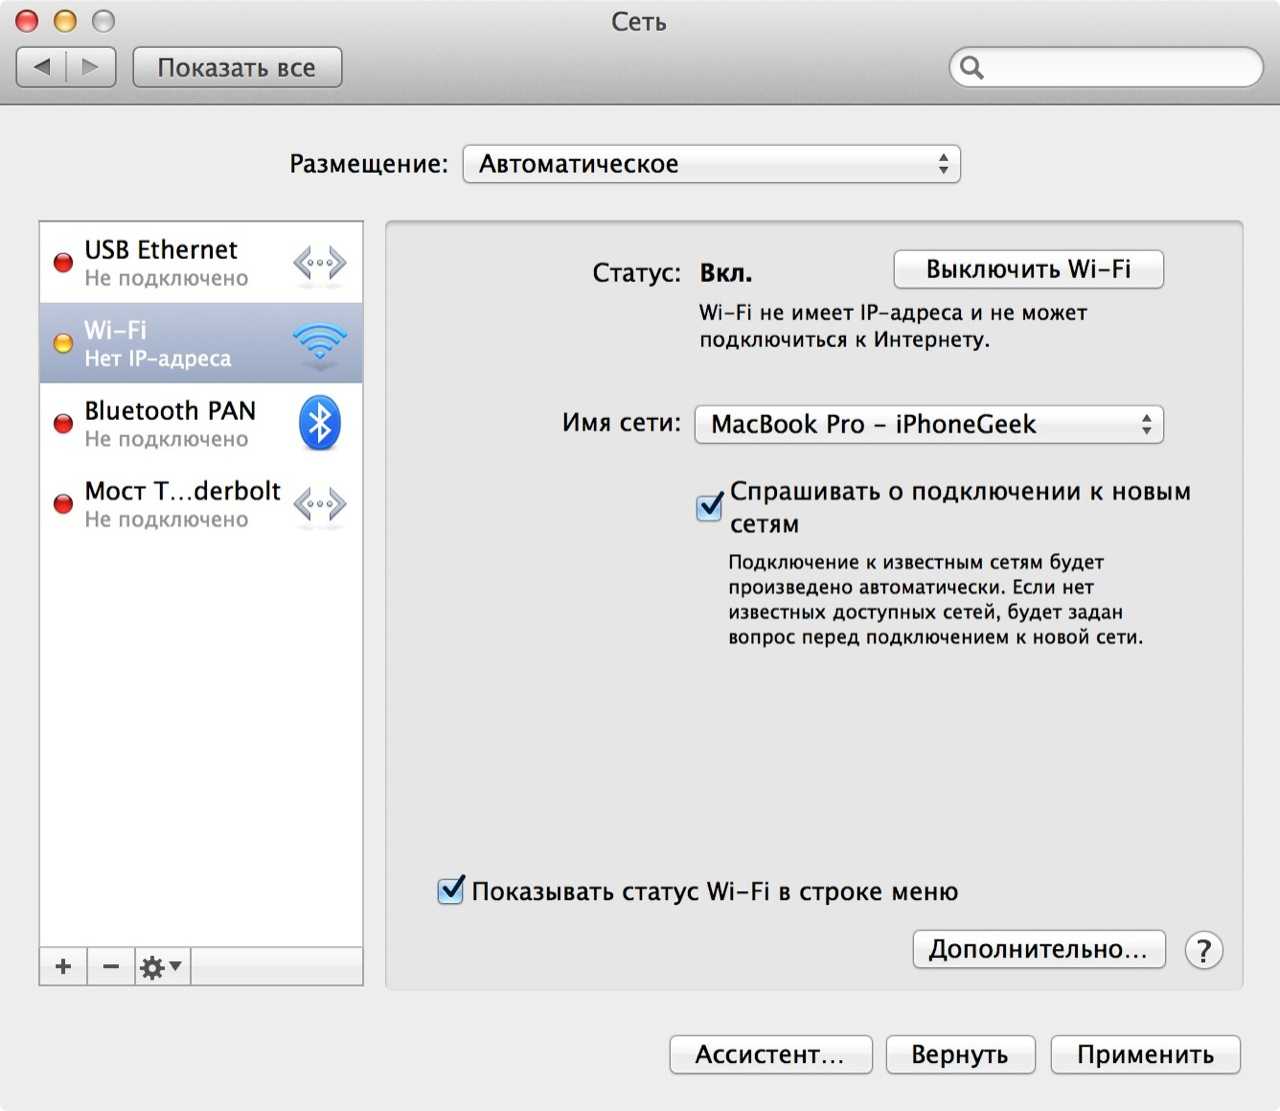
Task: Click the Wi-Fi signal icon in sidebar
Action: point(320,344)
